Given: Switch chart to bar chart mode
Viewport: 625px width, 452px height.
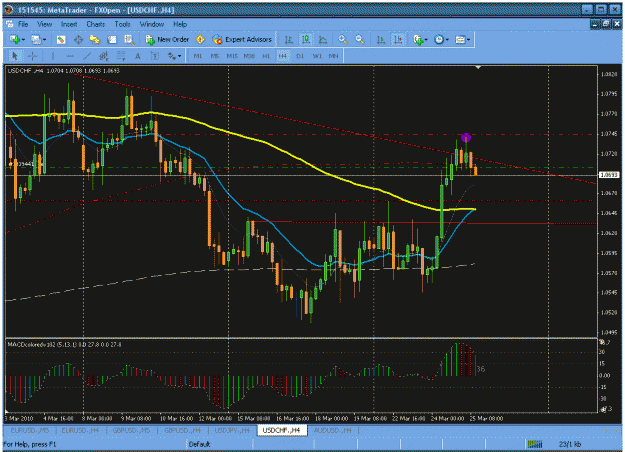Looking at the screenshot, I should 289,39.
